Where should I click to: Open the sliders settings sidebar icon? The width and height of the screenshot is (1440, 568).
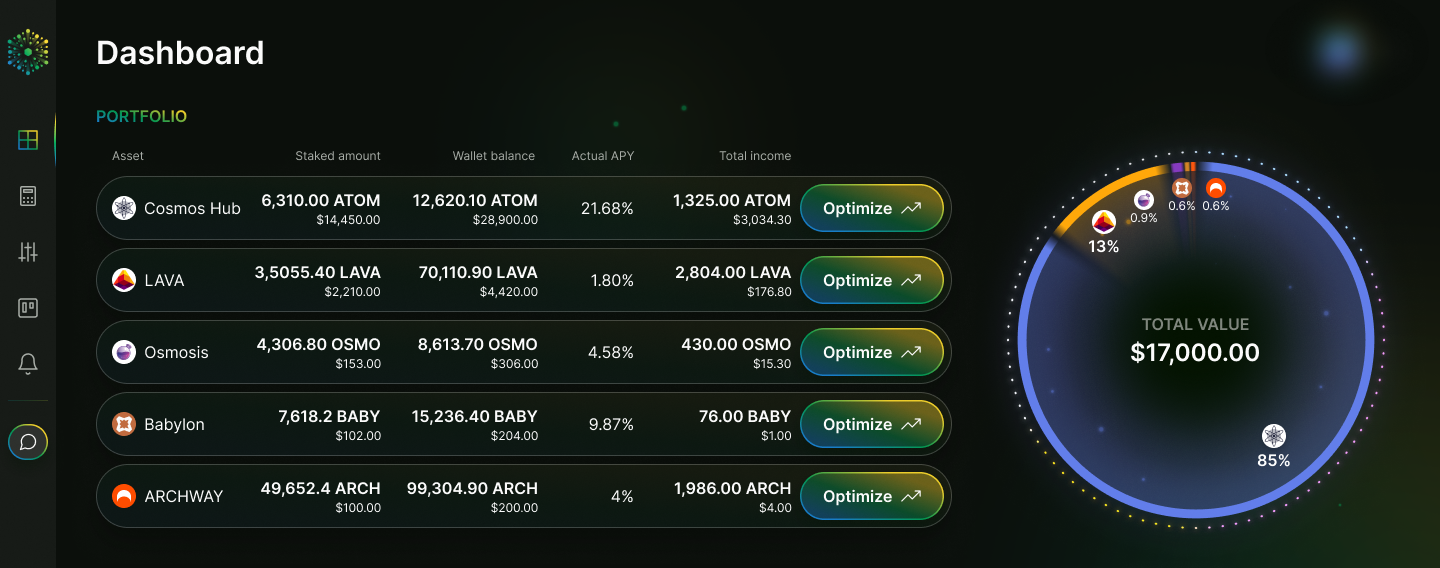pos(28,252)
